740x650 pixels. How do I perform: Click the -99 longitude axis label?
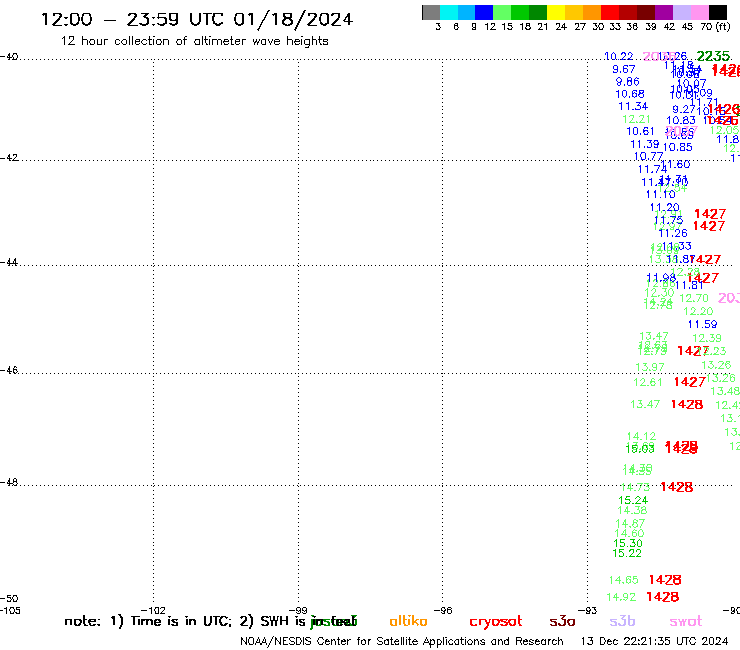[x=298, y=610]
